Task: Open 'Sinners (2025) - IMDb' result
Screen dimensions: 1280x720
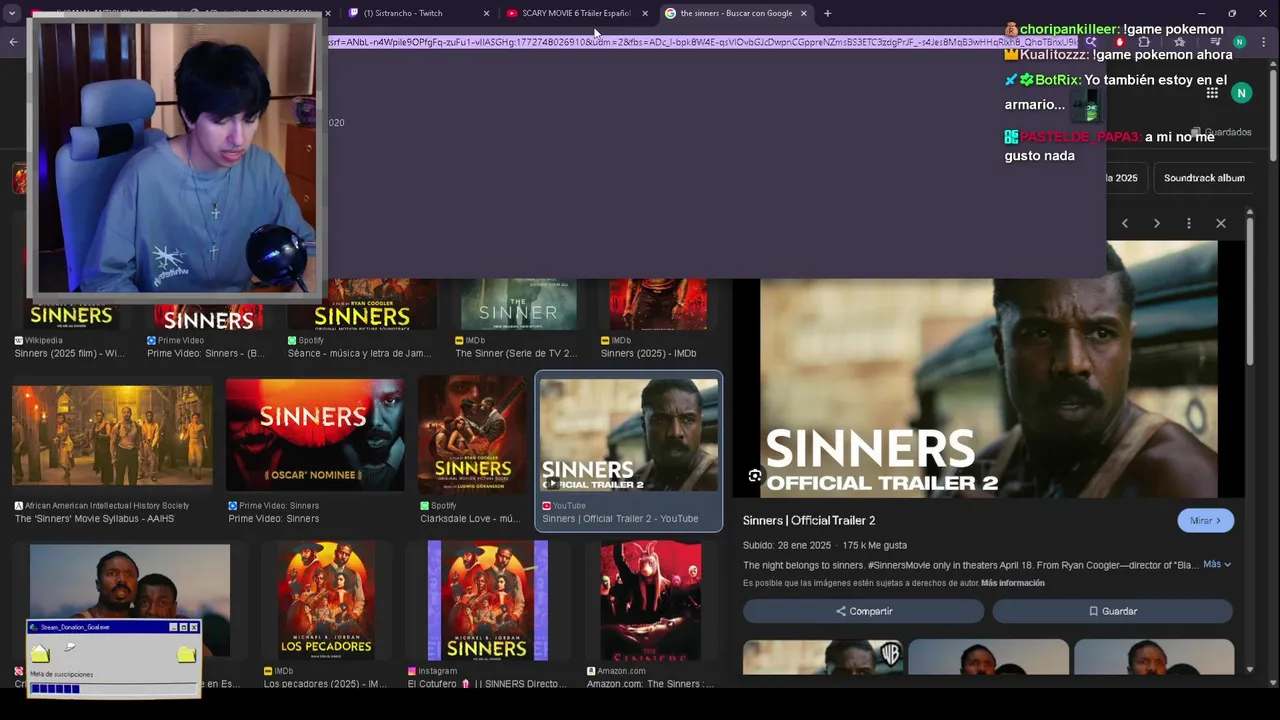Action: 649,353
